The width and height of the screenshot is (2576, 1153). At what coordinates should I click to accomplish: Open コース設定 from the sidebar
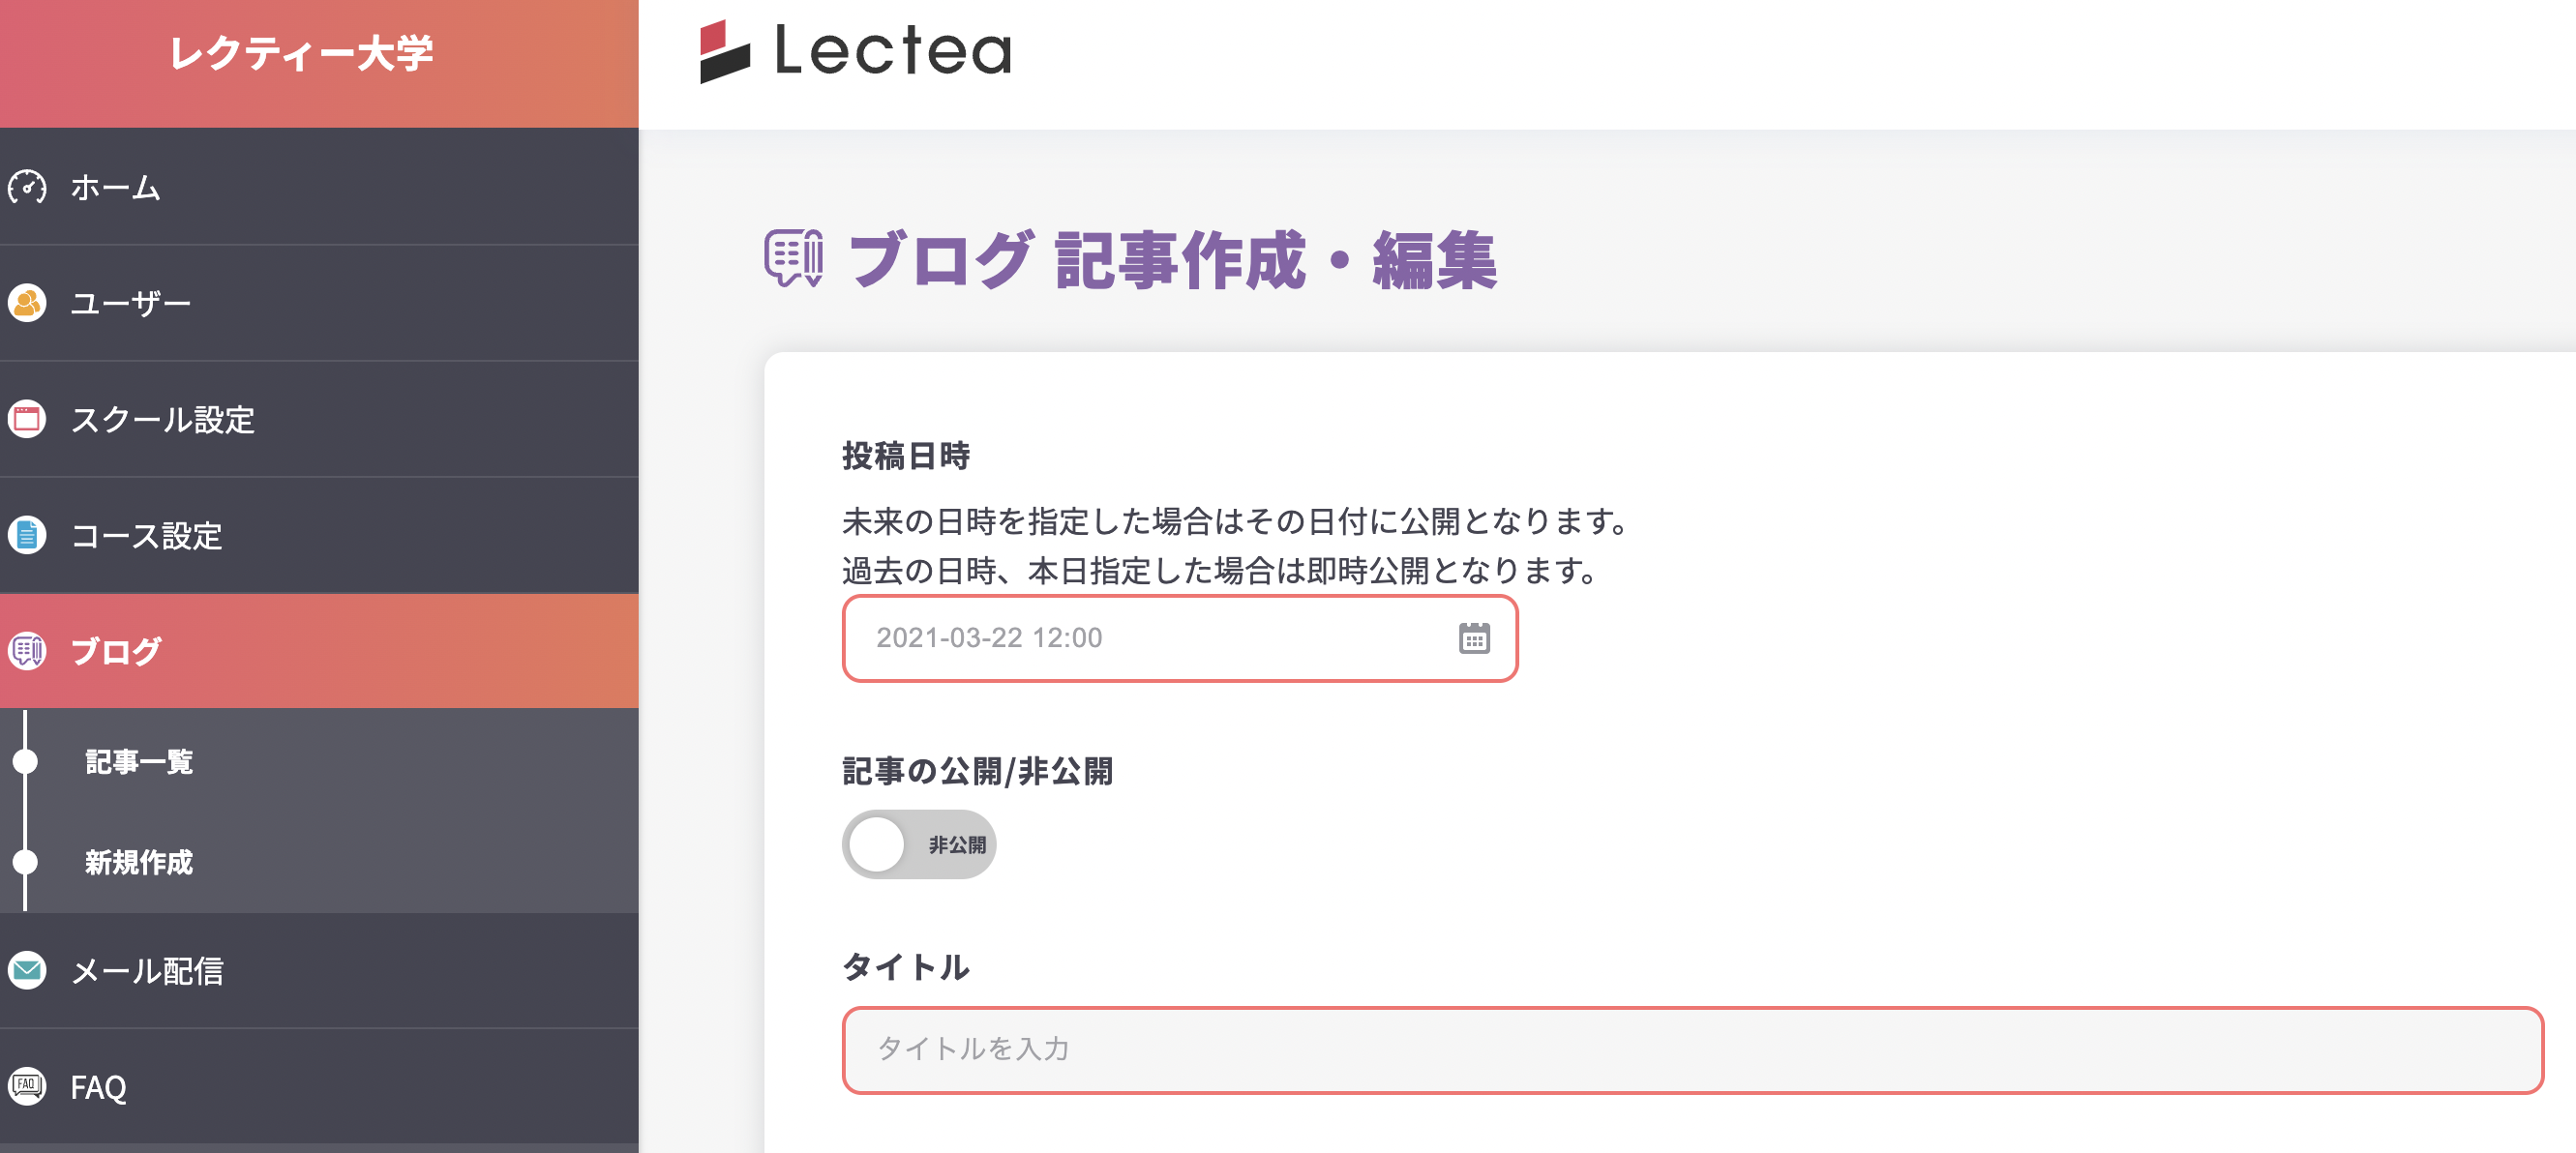(148, 537)
